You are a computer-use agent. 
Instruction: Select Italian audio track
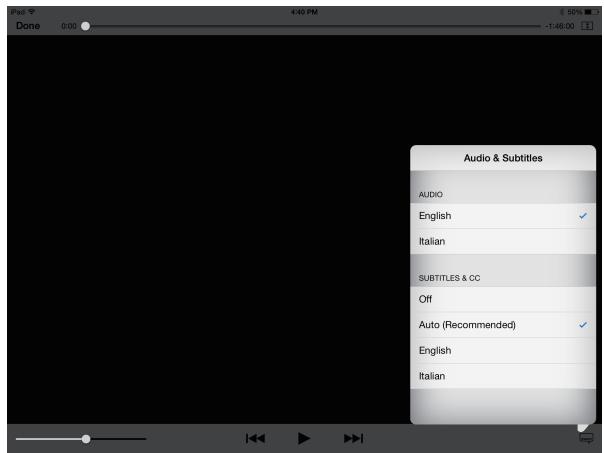tap(503, 242)
